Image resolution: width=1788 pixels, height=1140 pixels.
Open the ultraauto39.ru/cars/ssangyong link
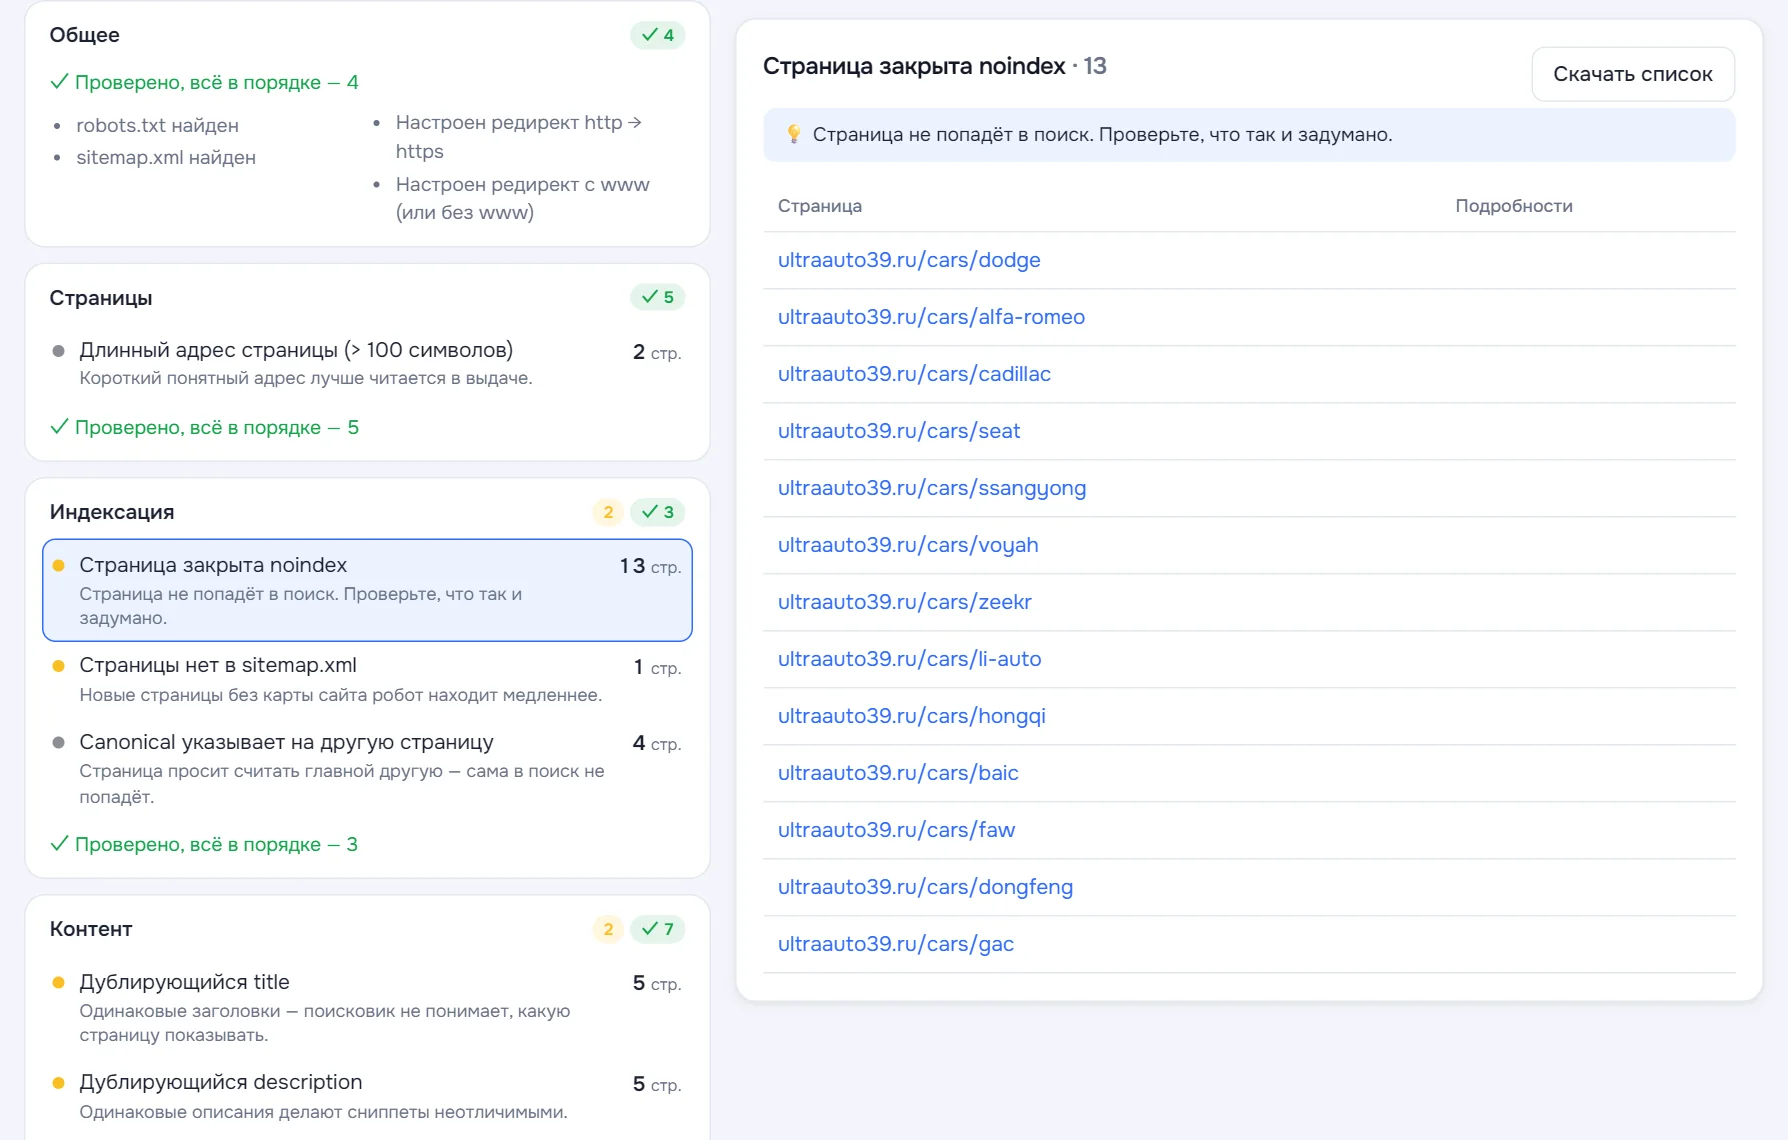point(932,488)
